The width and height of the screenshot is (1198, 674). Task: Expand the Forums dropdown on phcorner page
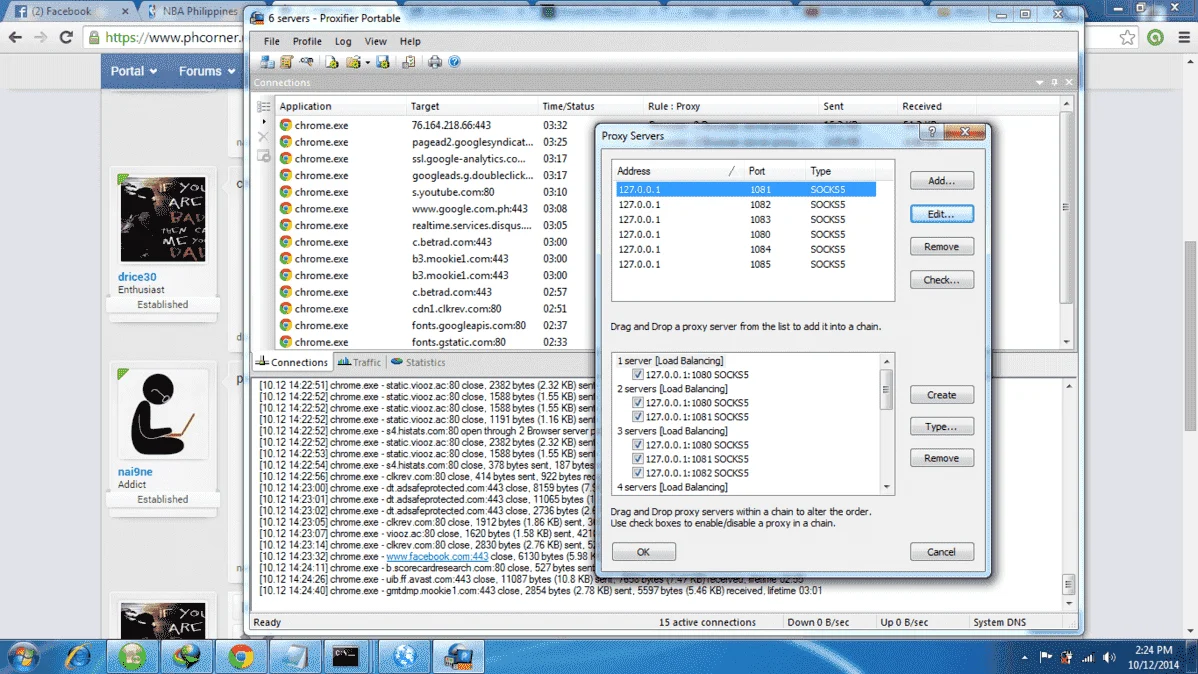click(206, 71)
